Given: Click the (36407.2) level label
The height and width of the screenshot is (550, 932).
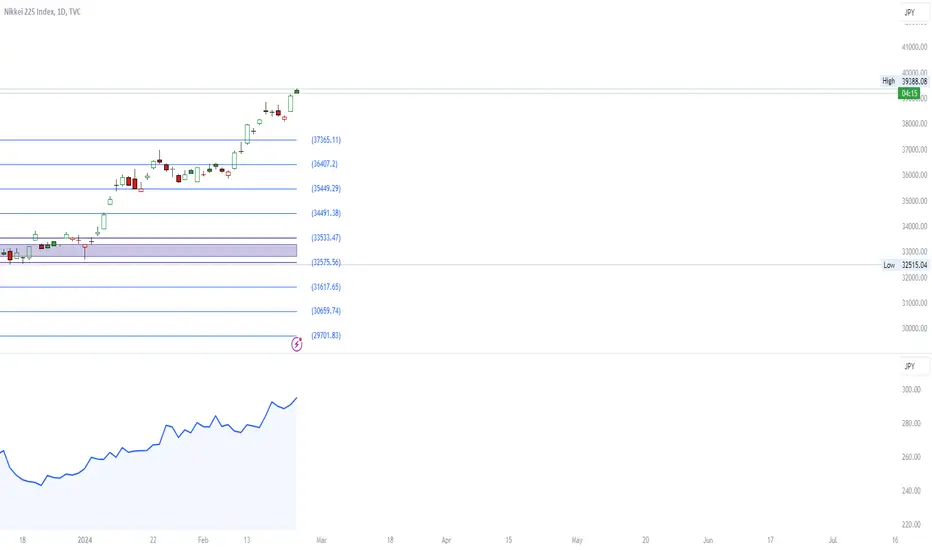Looking at the screenshot, I should click(325, 164).
